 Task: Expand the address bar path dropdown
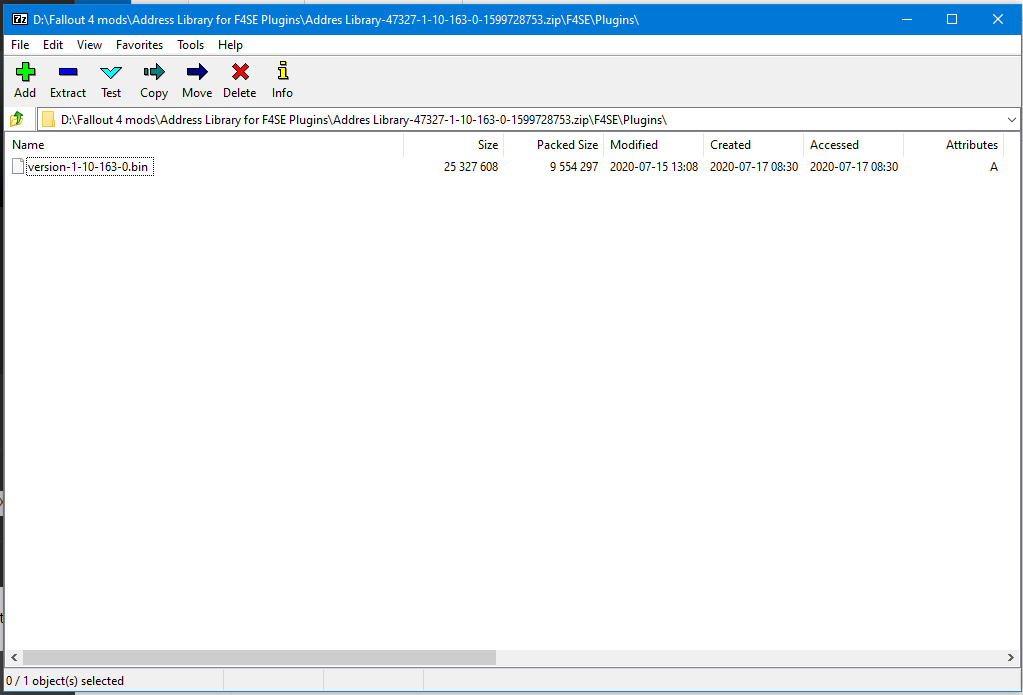pyautogui.click(x=1011, y=120)
